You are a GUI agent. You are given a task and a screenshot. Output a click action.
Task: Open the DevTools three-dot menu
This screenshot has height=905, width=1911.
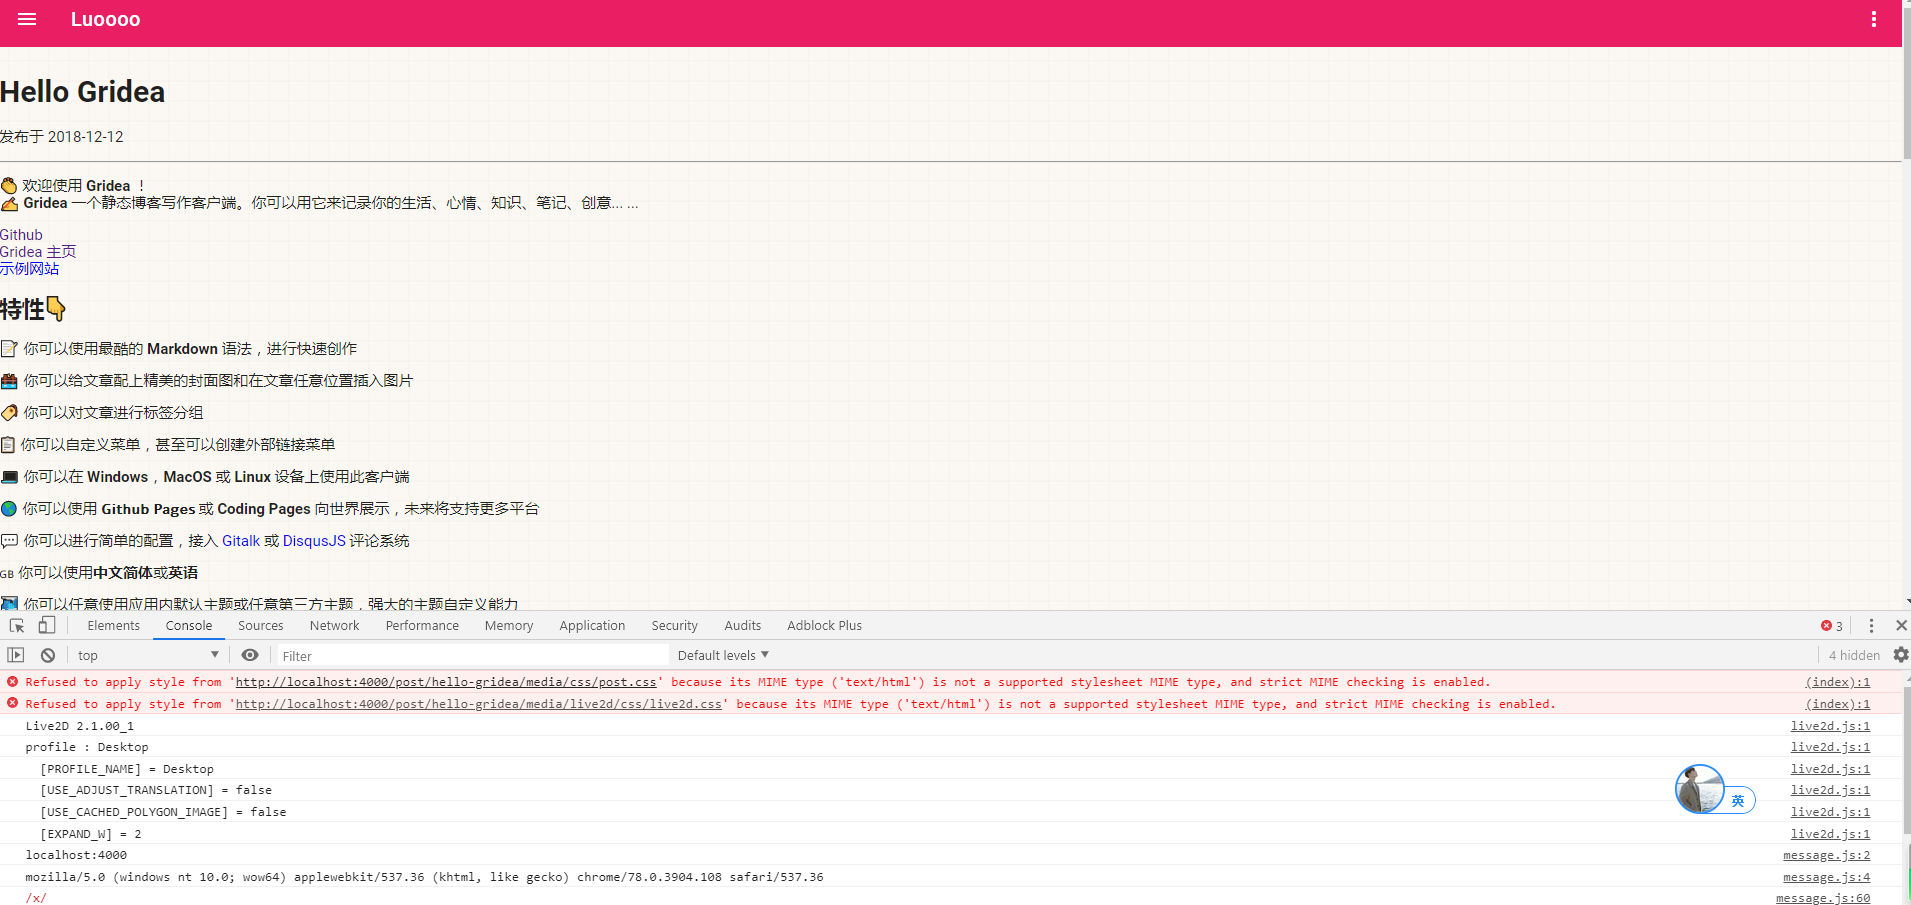pyautogui.click(x=1871, y=625)
